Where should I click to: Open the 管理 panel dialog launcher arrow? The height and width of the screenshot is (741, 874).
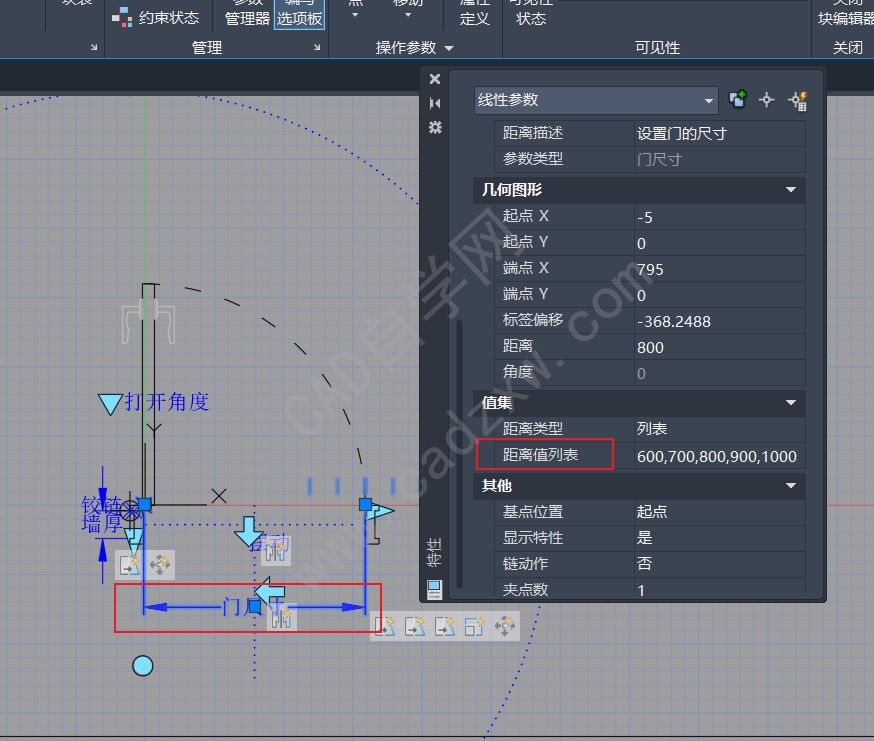[x=317, y=47]
